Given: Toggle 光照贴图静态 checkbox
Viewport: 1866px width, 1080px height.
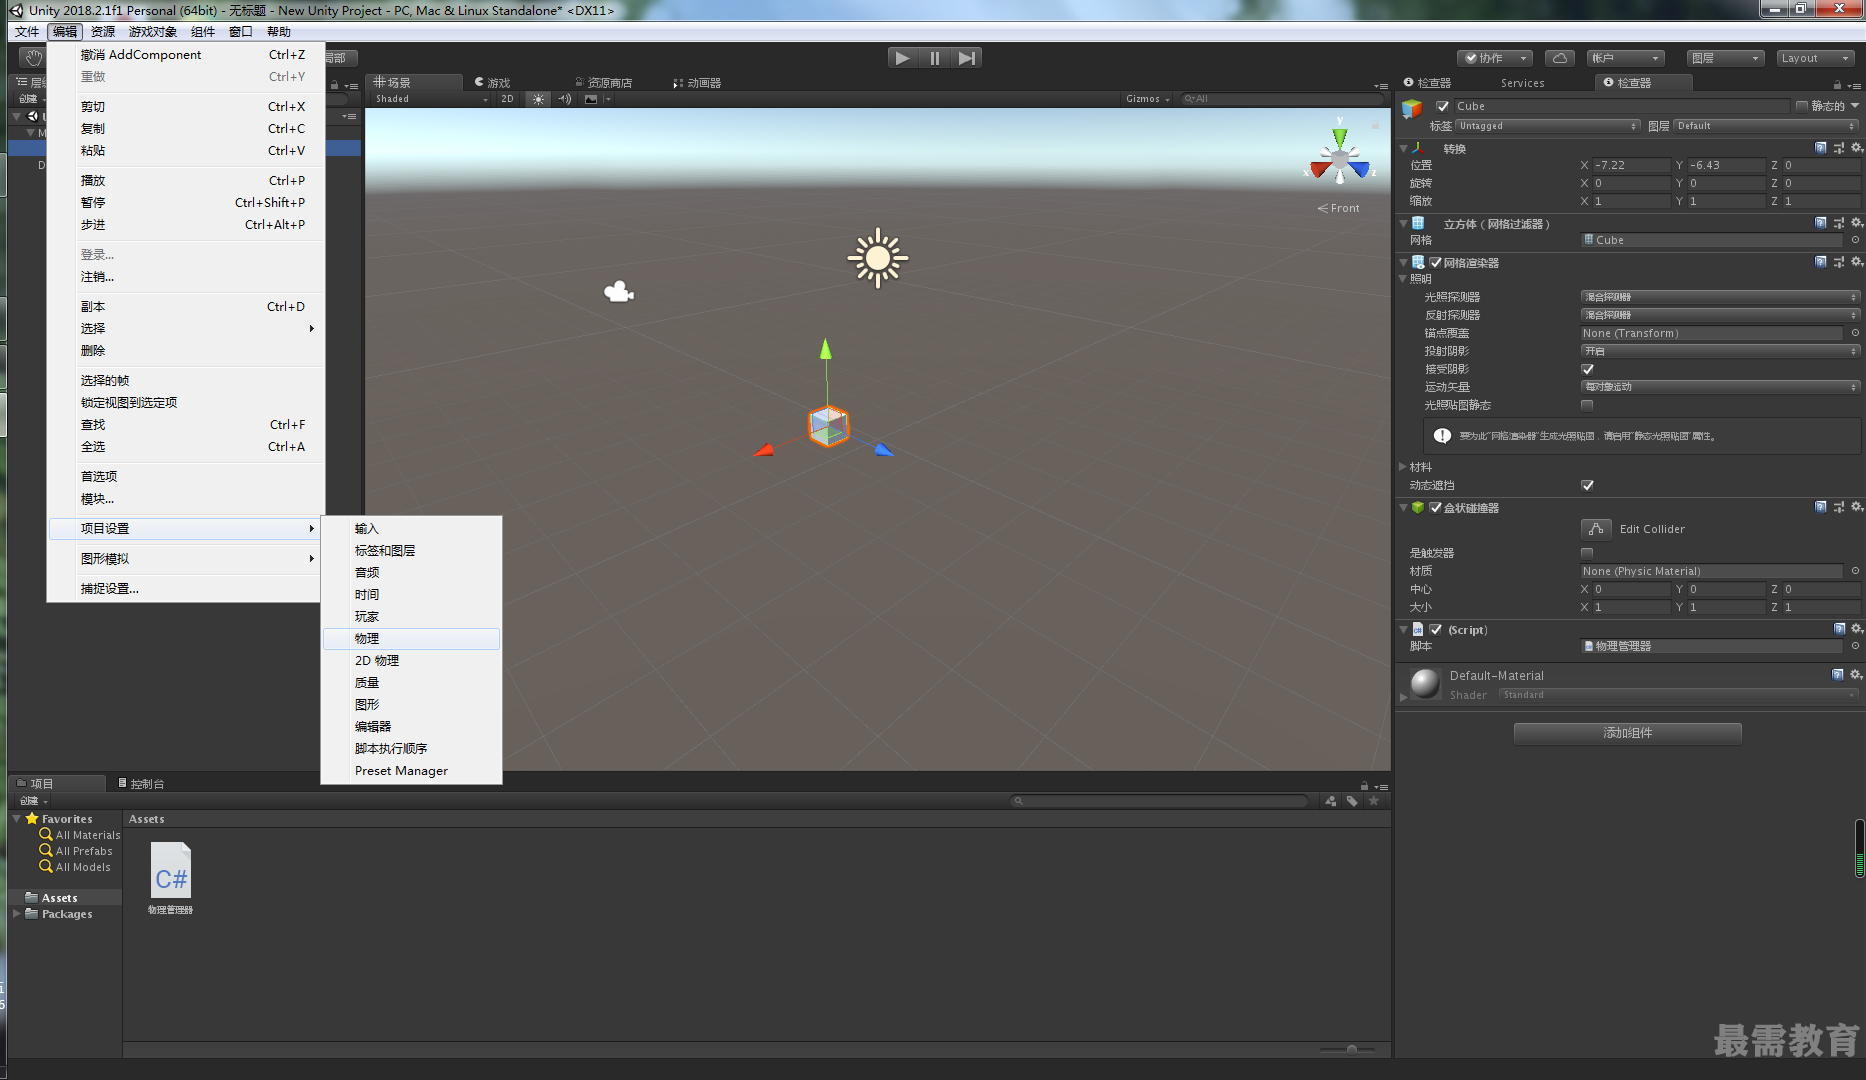Looking at the screenshot, I should tap(1587, 405).
